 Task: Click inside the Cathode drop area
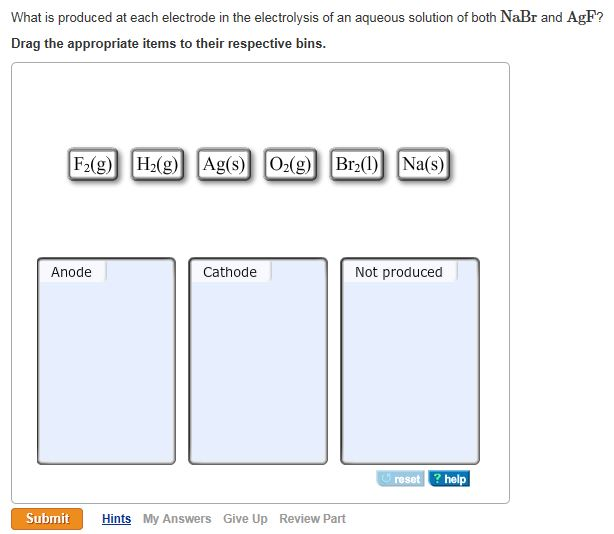point(258,370)
